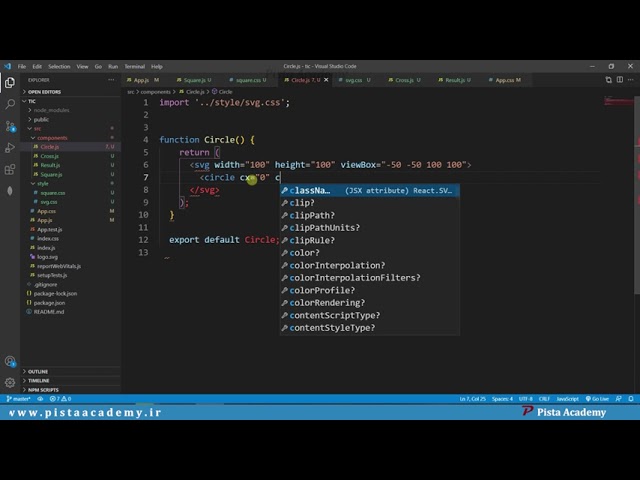This screenshot has width=640, height=480.
Task: Open the Extensions view icon
Action: tap(10, 169)
